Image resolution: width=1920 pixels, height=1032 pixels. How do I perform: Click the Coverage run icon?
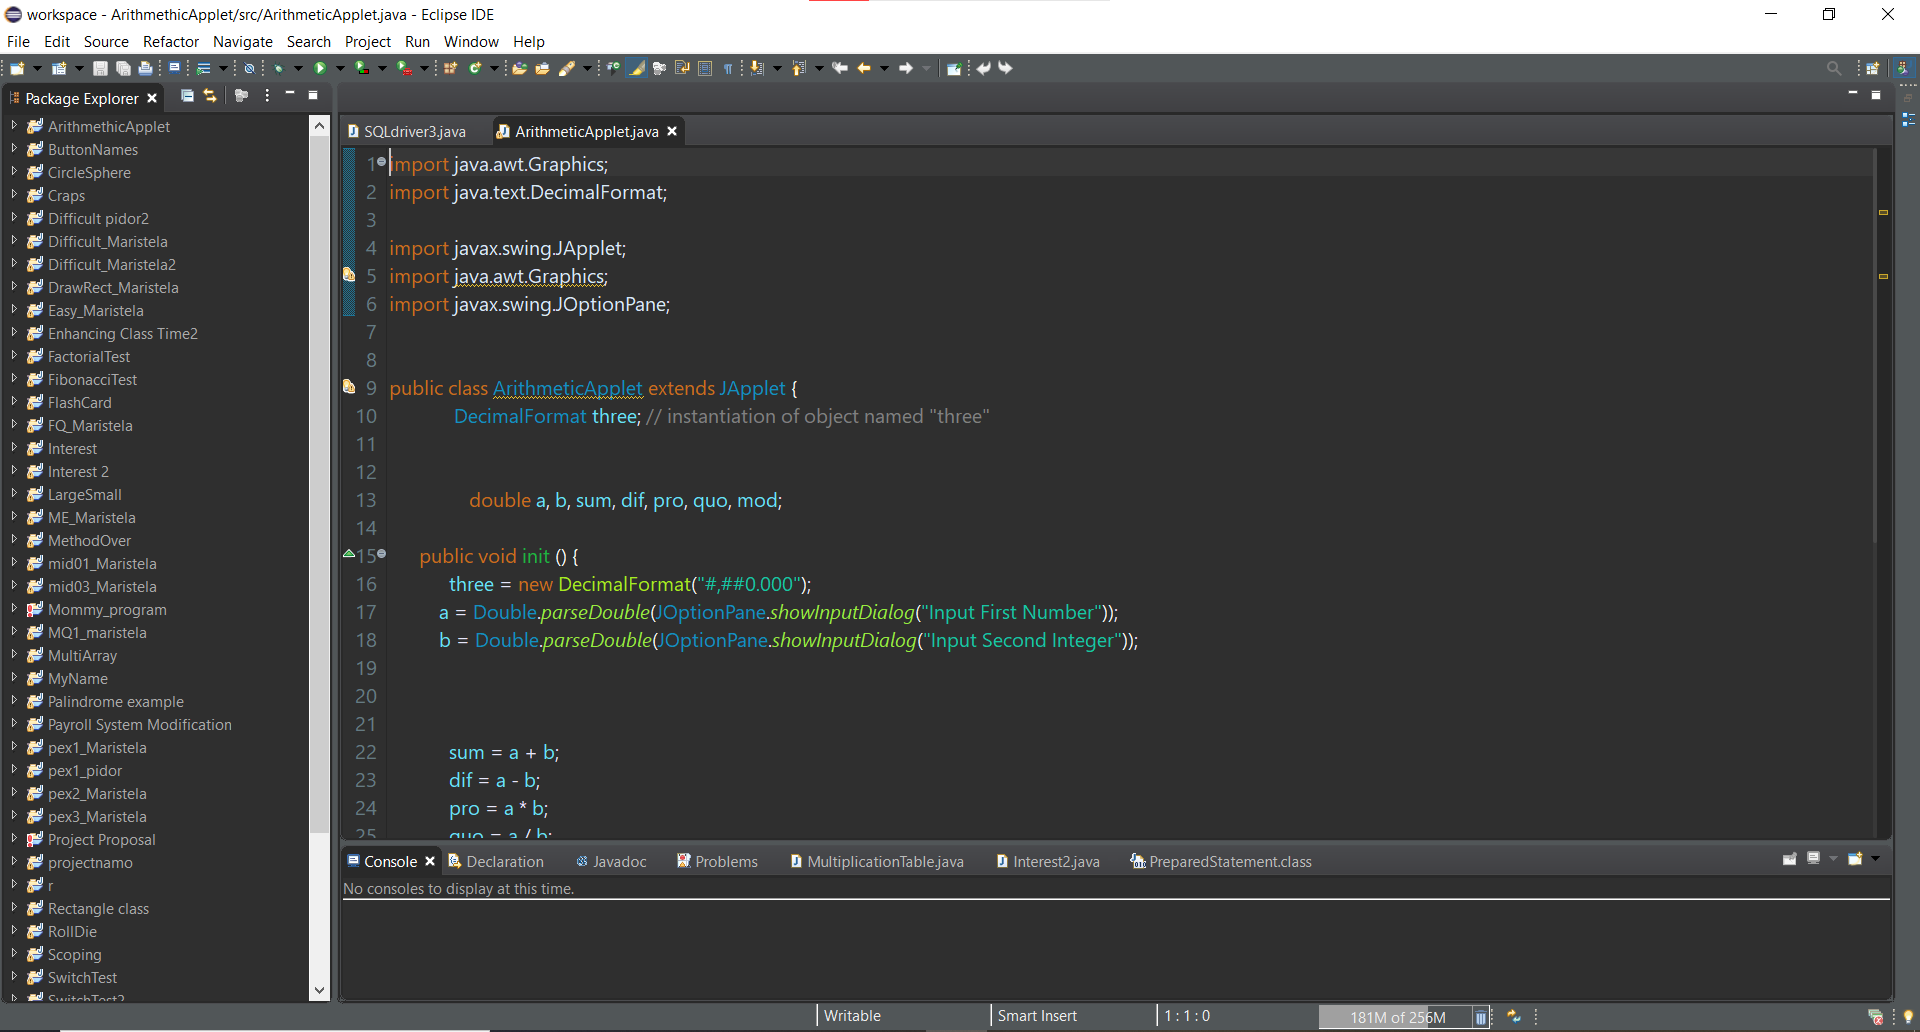(362, 68)
